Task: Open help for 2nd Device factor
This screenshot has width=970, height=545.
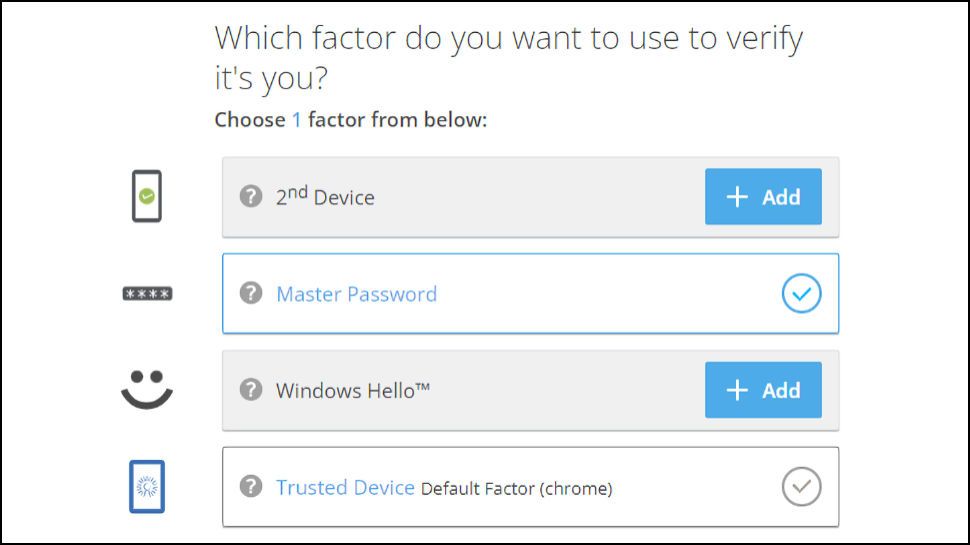Action: 251,196
